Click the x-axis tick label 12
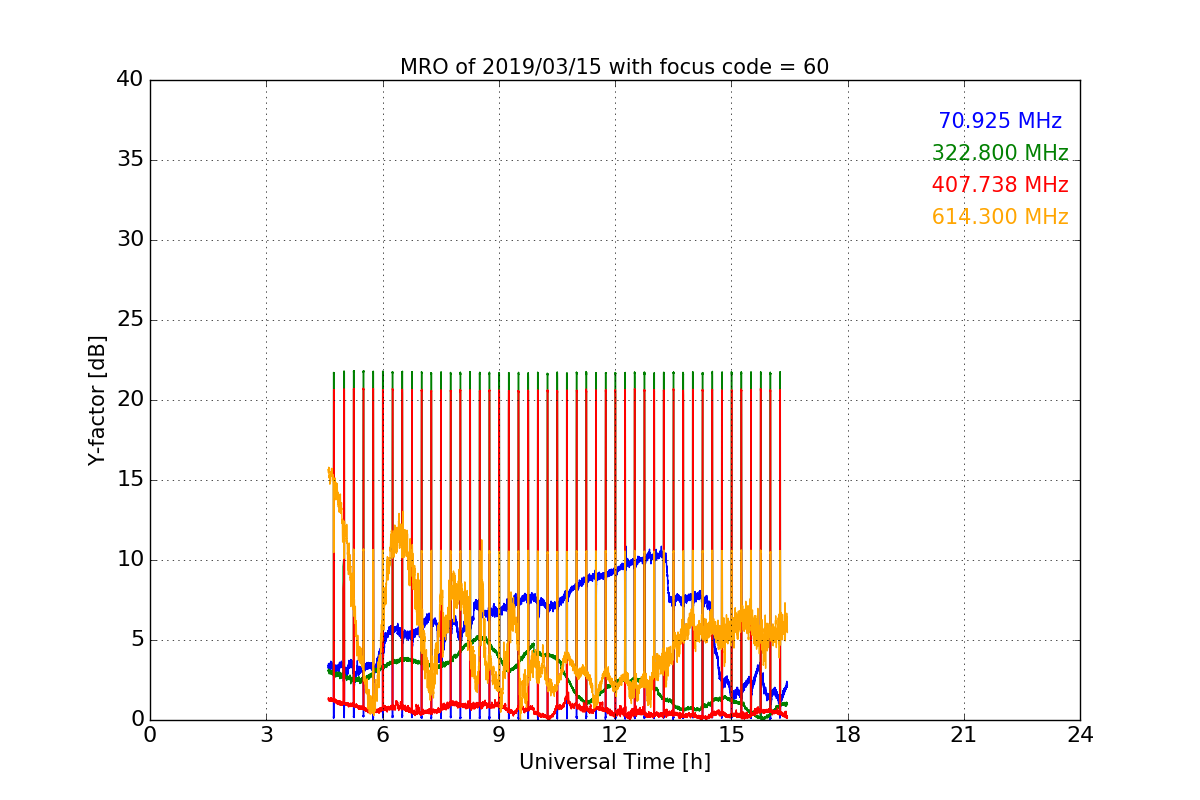The height and width of the screenshot is (800, 1200). pos(615,735)
